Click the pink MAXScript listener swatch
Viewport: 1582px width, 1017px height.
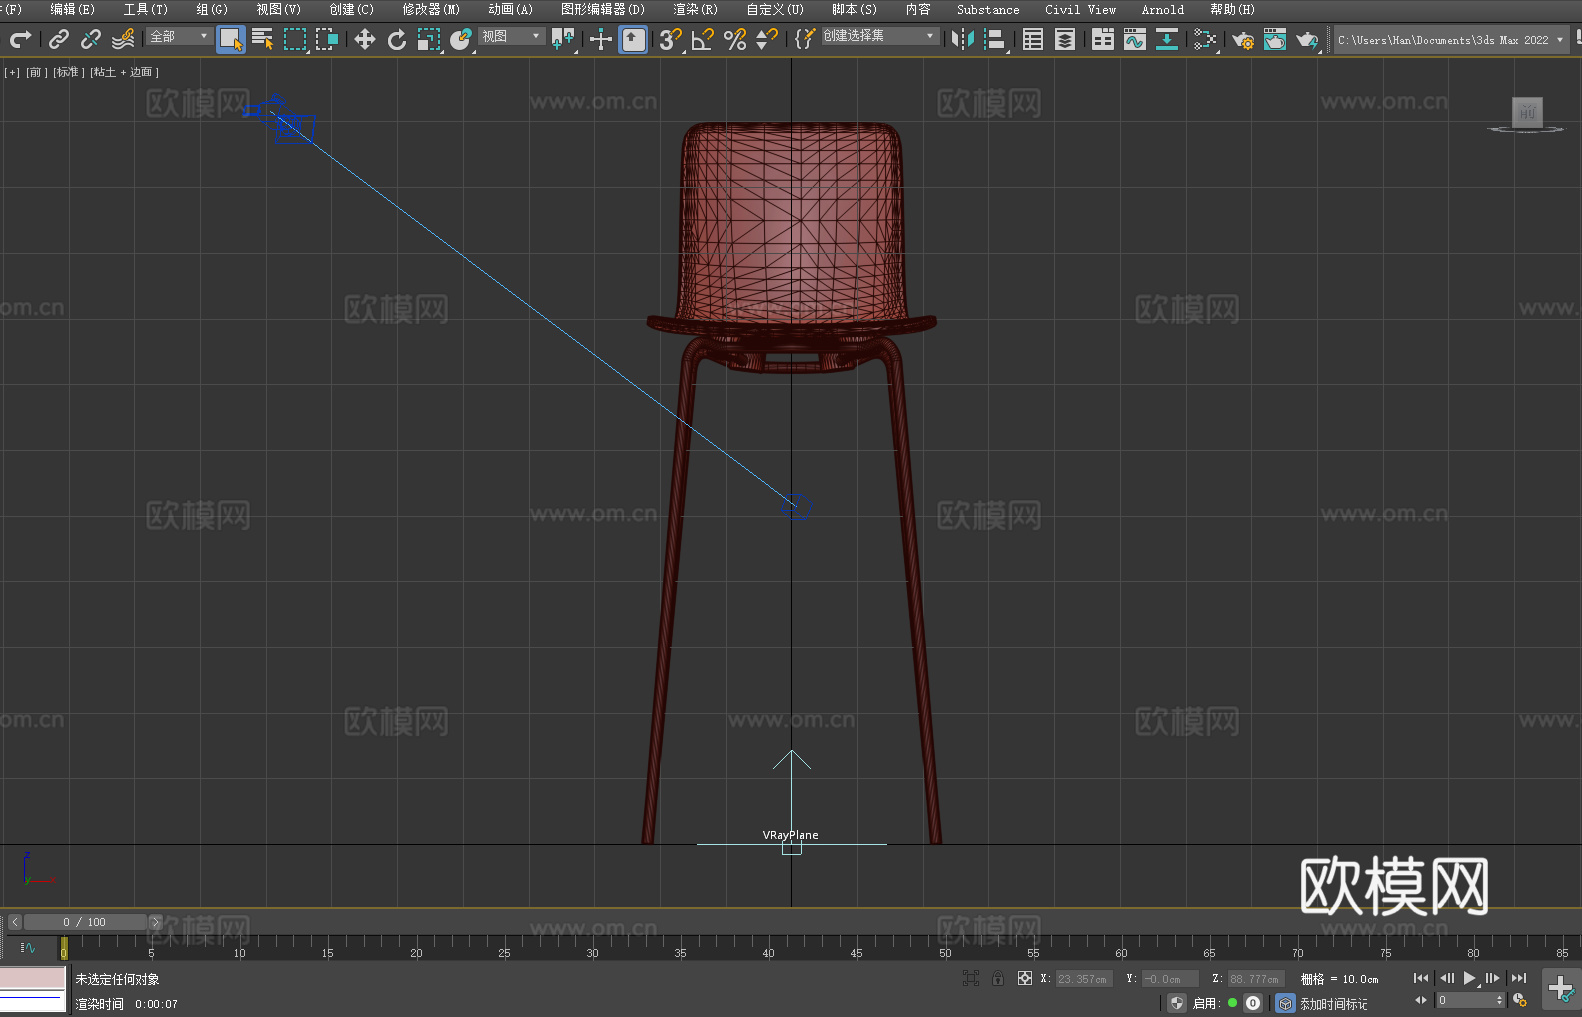tap(33, 978)
